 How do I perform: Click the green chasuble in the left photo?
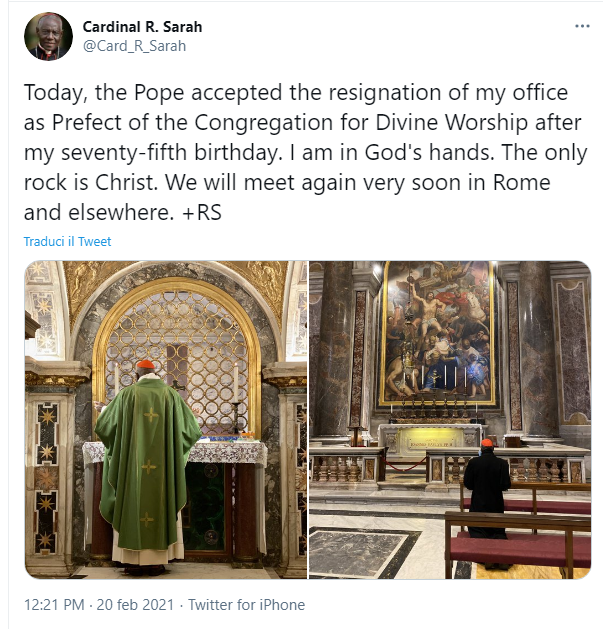coord(148,461)
